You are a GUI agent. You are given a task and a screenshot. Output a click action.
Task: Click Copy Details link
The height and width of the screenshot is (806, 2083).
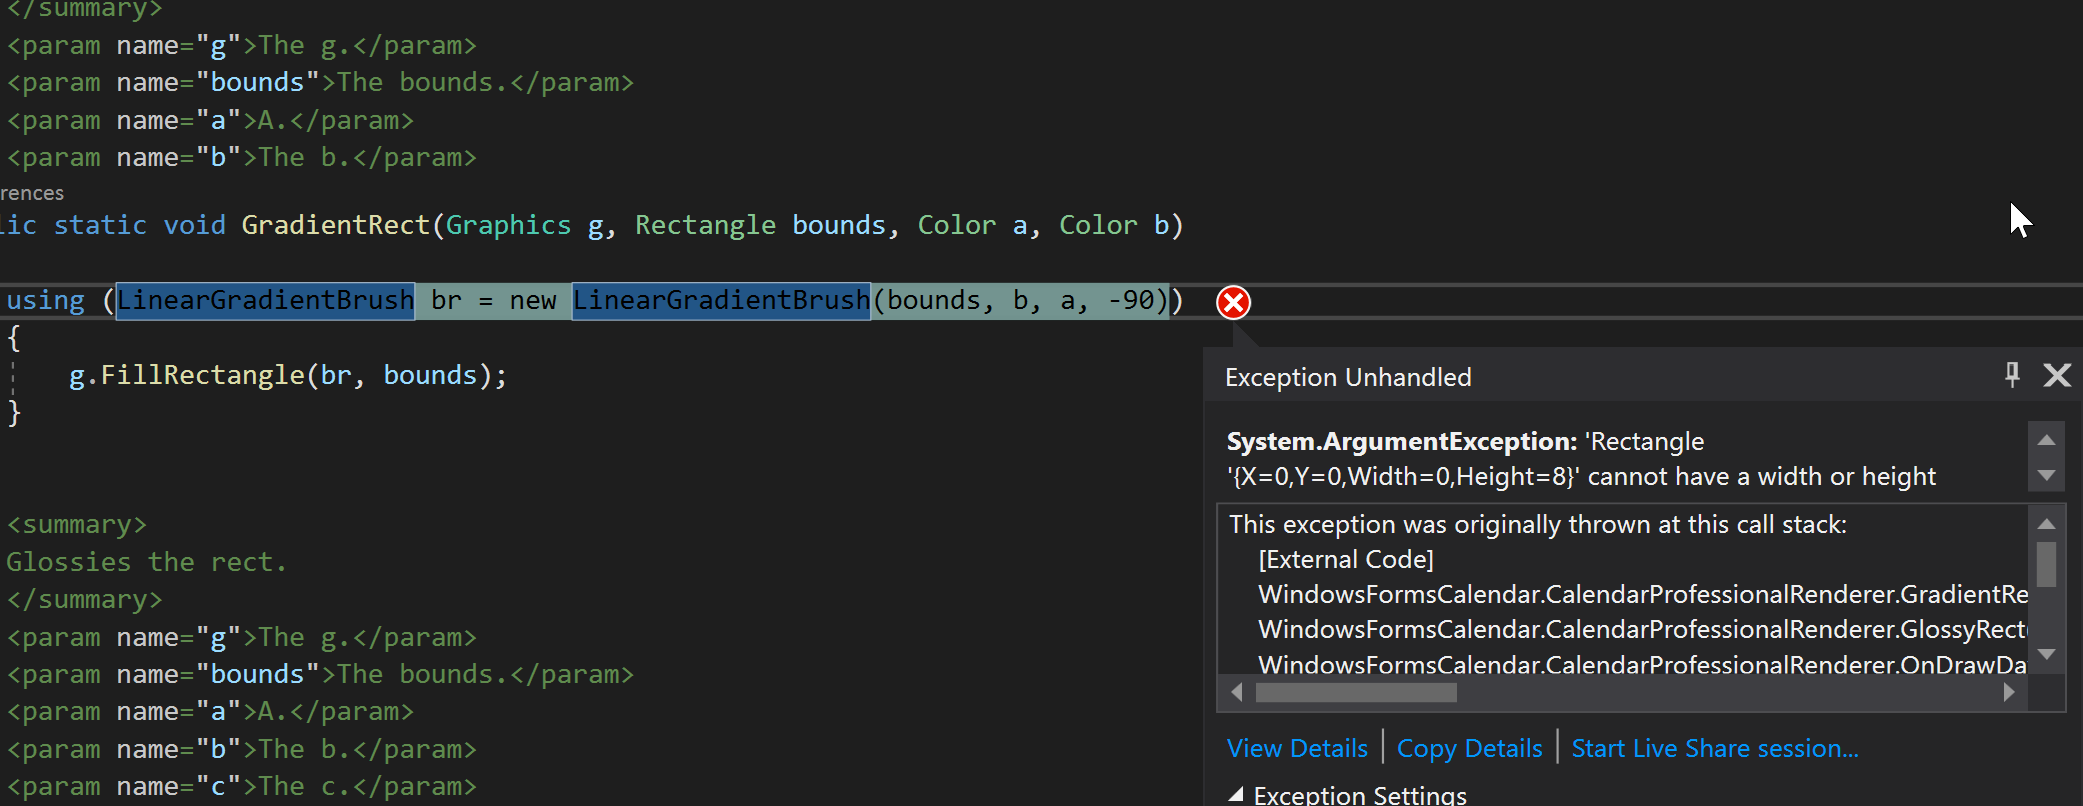pyautogui.click(x=1469, y=748)
